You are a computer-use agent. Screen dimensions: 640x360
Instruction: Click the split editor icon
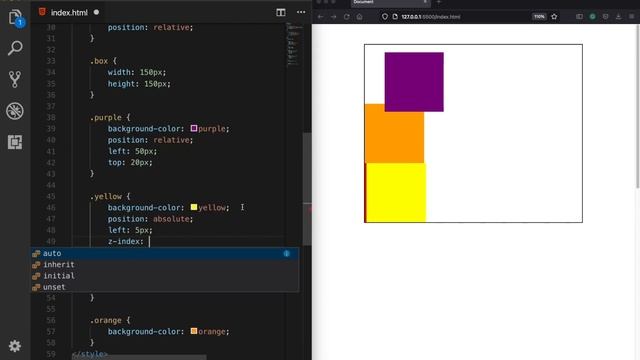(x=280, y=12)
